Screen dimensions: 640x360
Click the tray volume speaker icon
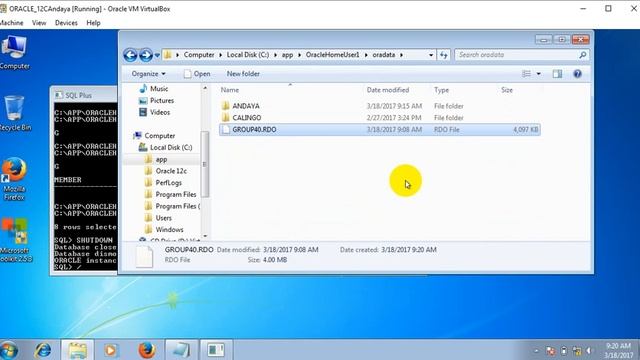[x=589, y=351]
